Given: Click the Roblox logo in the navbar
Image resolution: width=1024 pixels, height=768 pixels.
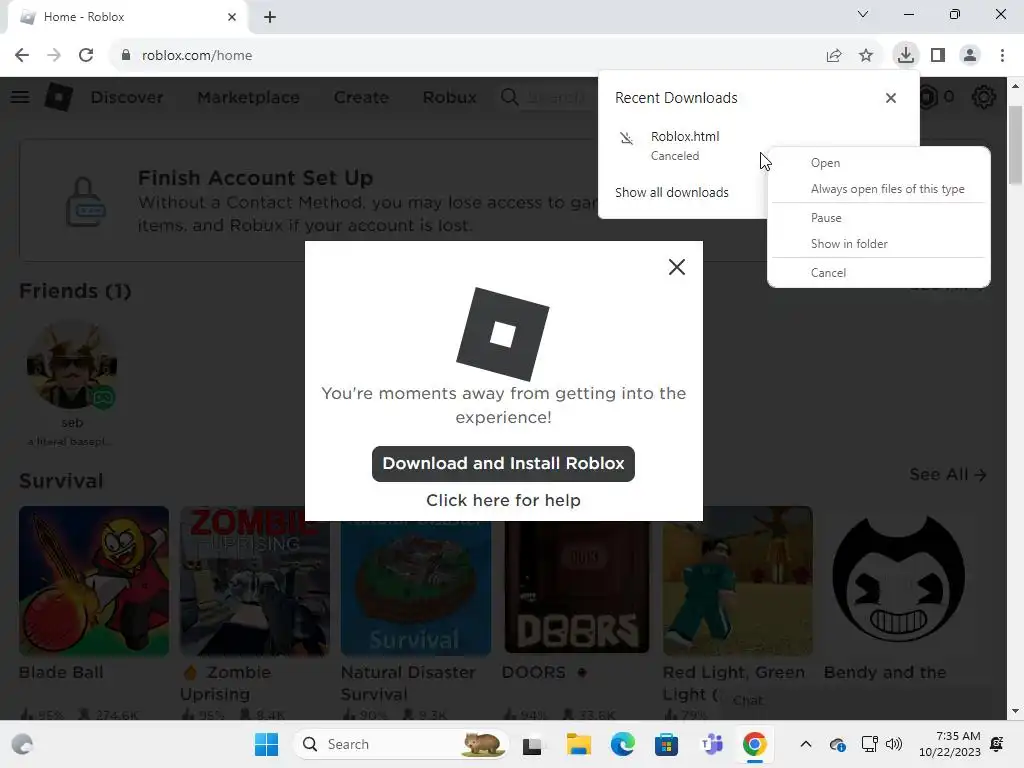Looking at the screenshot, I should click(x=59, y=97).
